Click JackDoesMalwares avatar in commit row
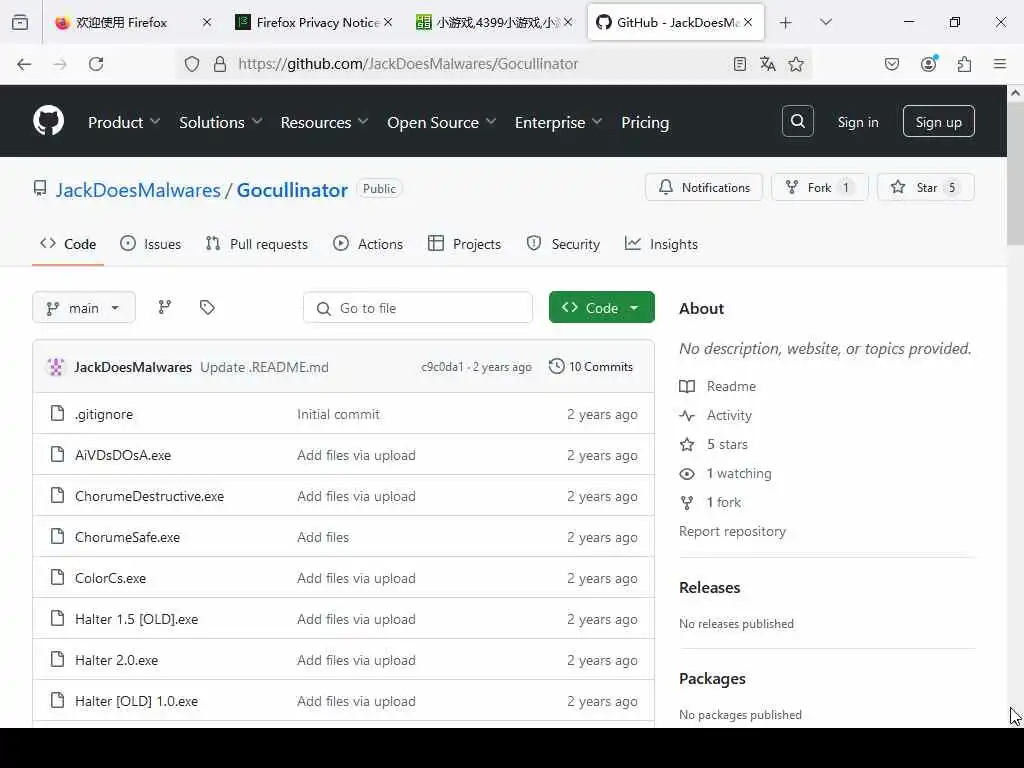The height and width of the screenshot is (768, 1024). (x=56, y=367)
